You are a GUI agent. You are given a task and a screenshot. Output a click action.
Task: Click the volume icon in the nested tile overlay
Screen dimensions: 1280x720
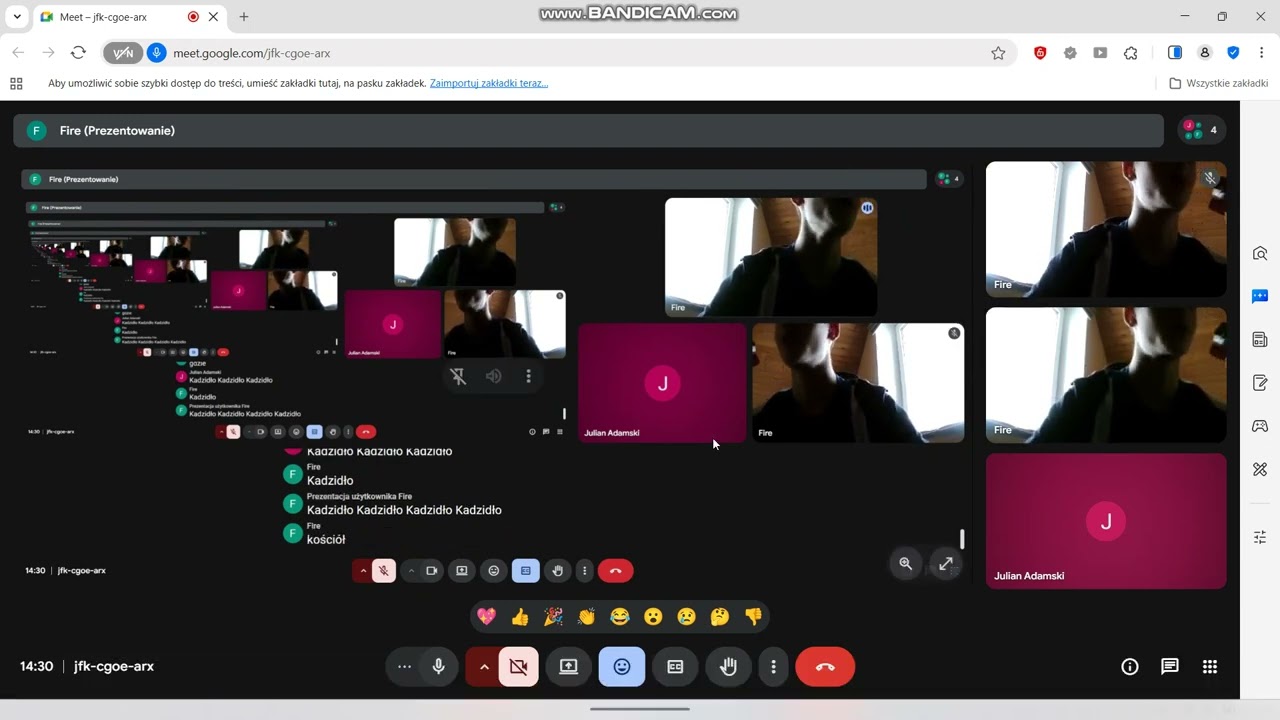[x=493, y=376]
